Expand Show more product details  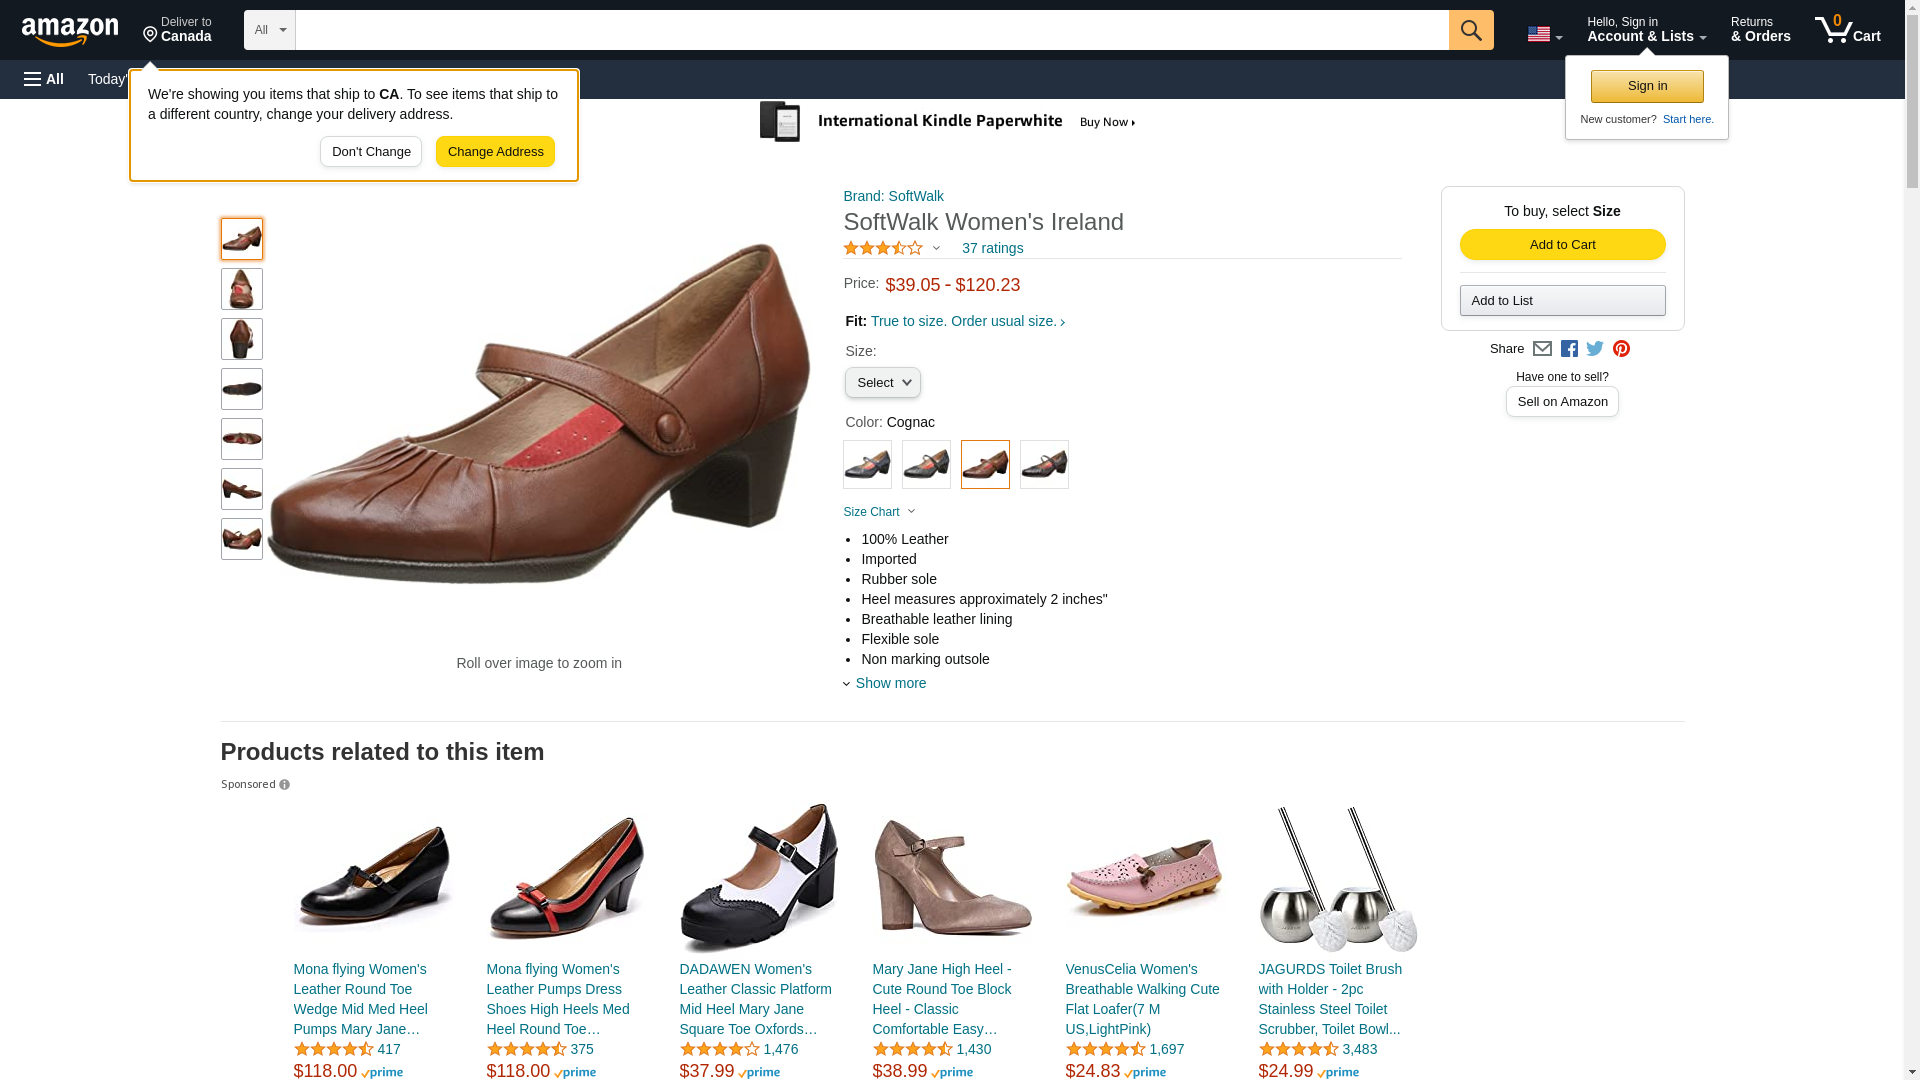pos(889,683)
